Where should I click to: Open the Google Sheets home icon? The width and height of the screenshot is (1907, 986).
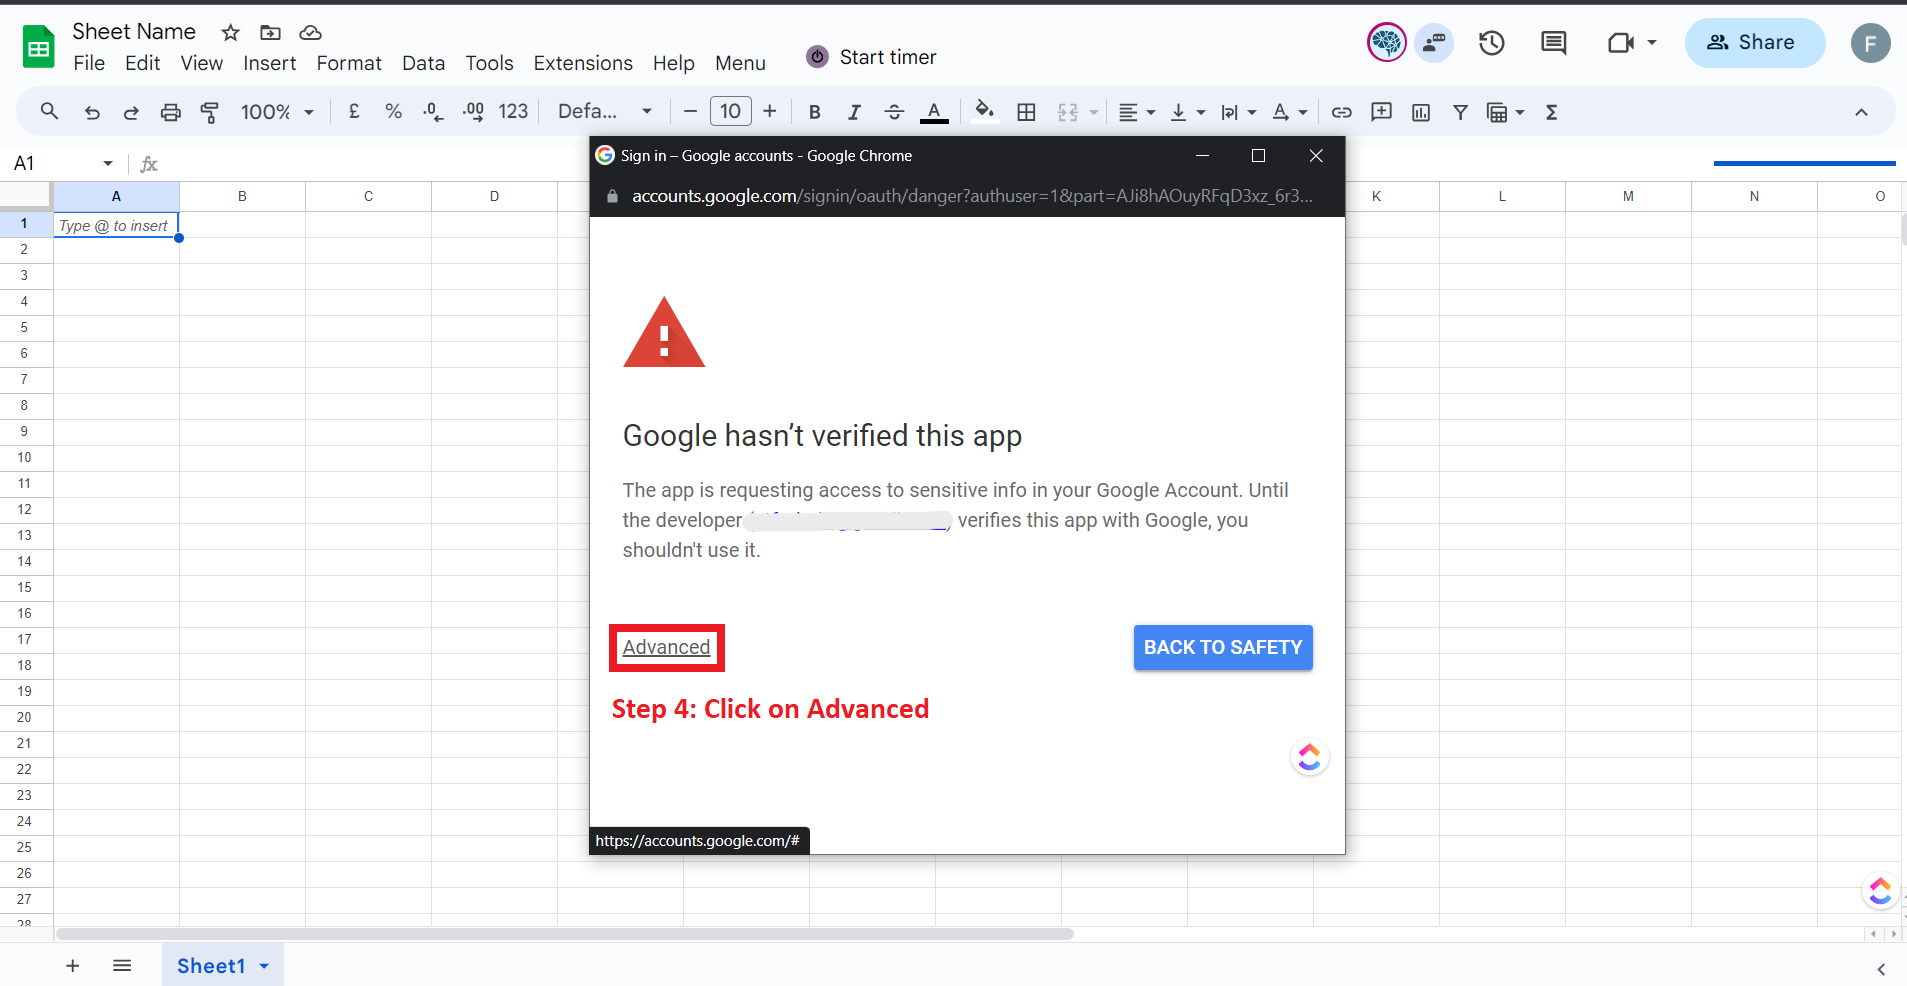coord(38,46)
